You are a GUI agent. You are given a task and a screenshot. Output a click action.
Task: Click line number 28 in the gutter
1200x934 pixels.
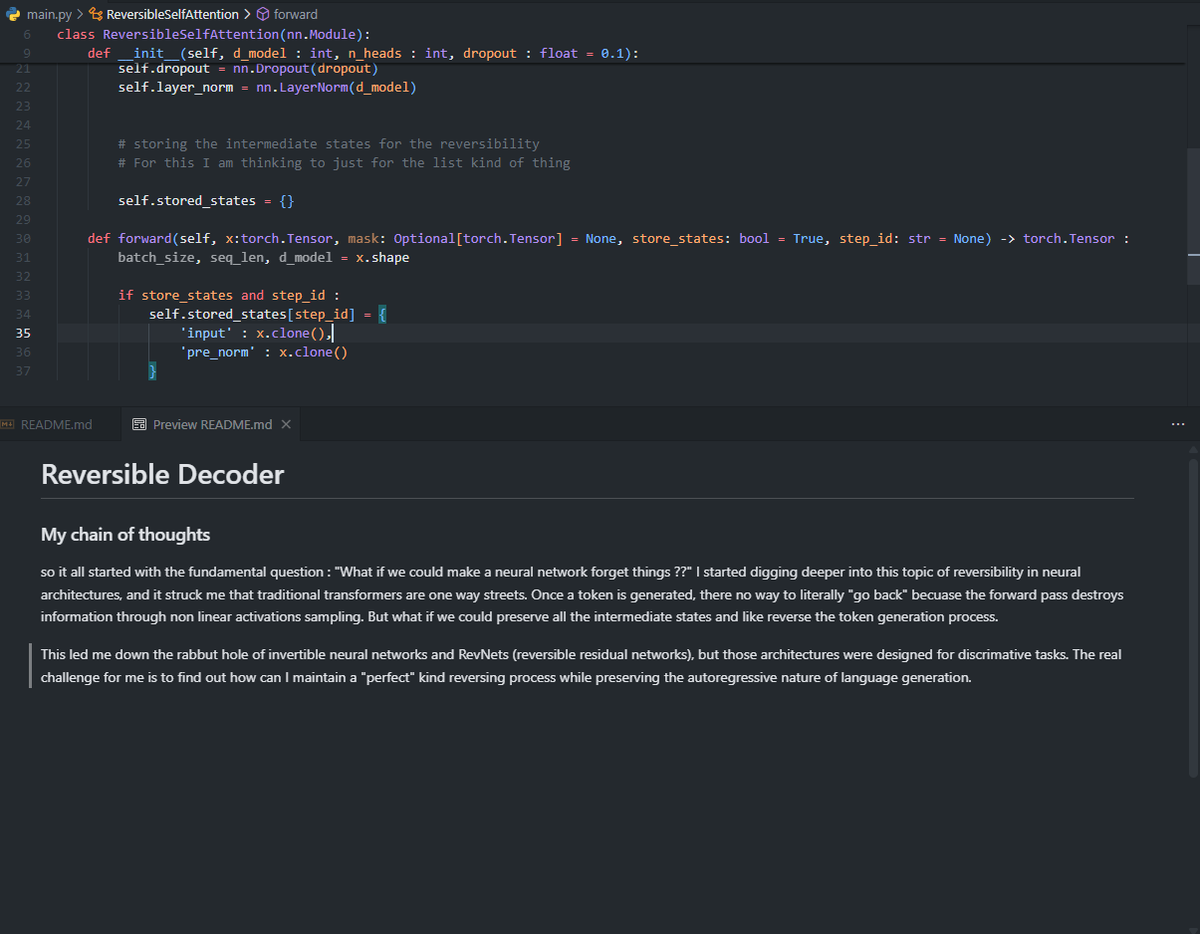point(24,200)
